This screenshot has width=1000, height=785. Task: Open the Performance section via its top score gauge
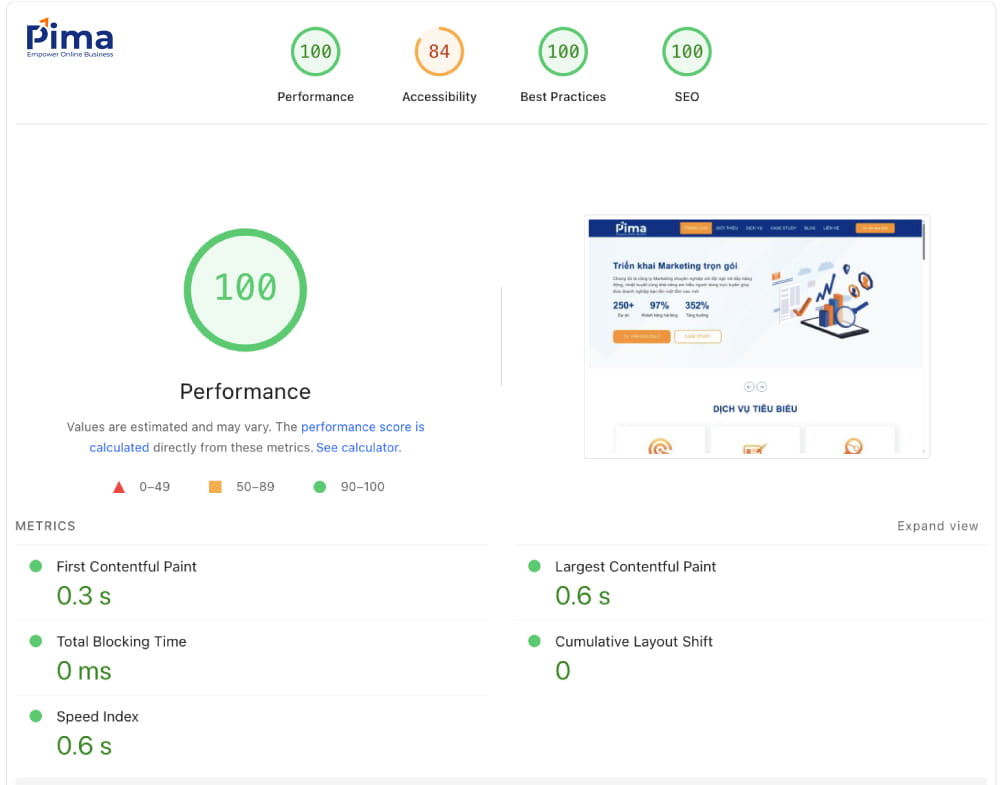315,51
